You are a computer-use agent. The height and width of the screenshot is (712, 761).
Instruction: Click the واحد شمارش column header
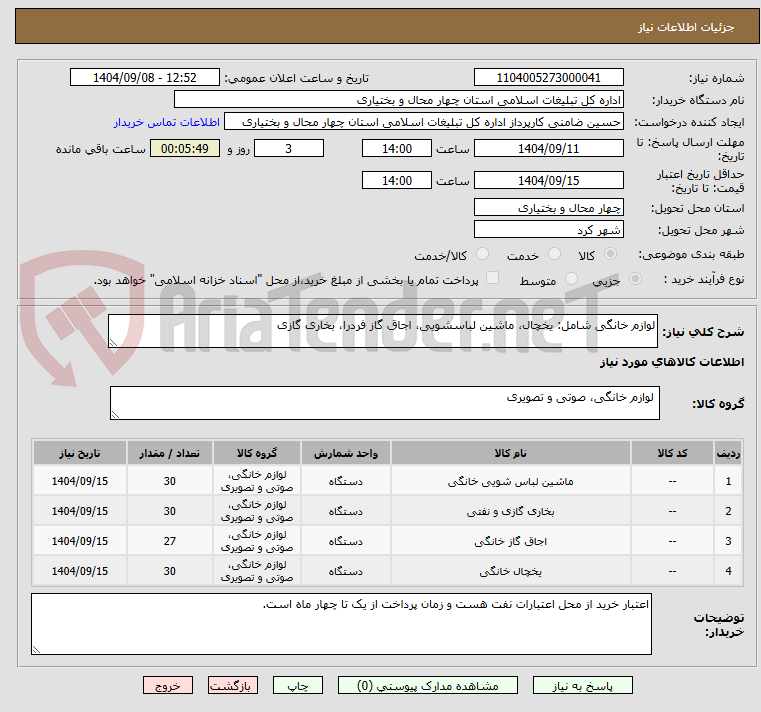(x=346, y=453)
